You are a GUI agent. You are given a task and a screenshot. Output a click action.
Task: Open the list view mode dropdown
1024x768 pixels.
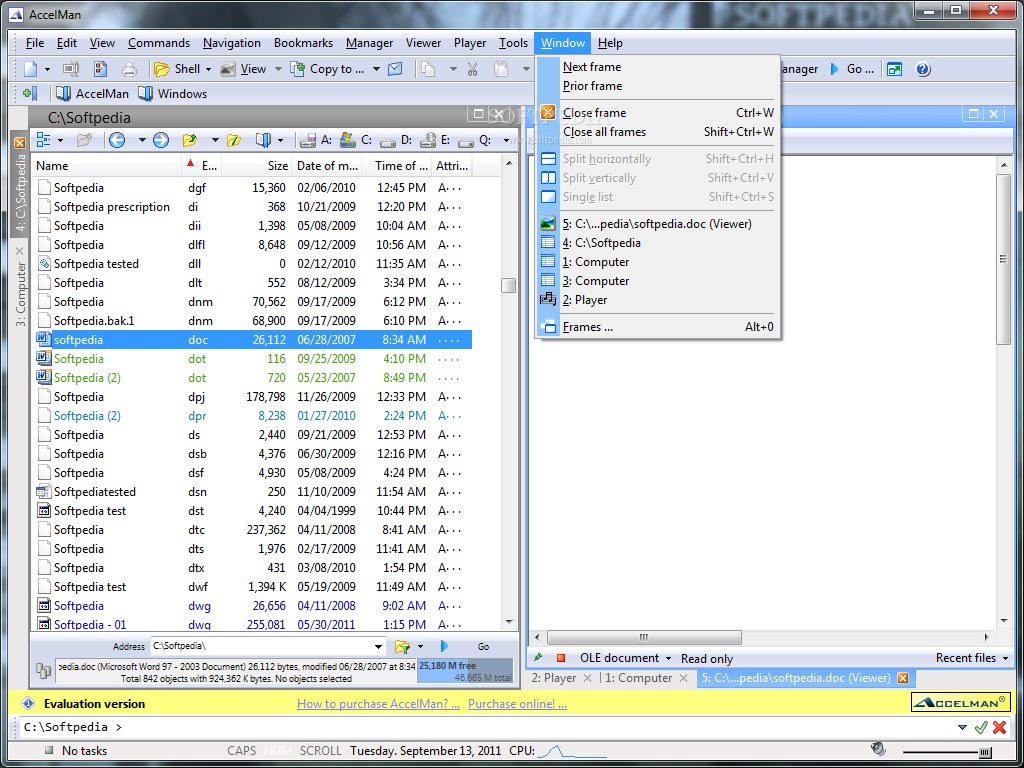pyautogui.click(x=60, y=140)
